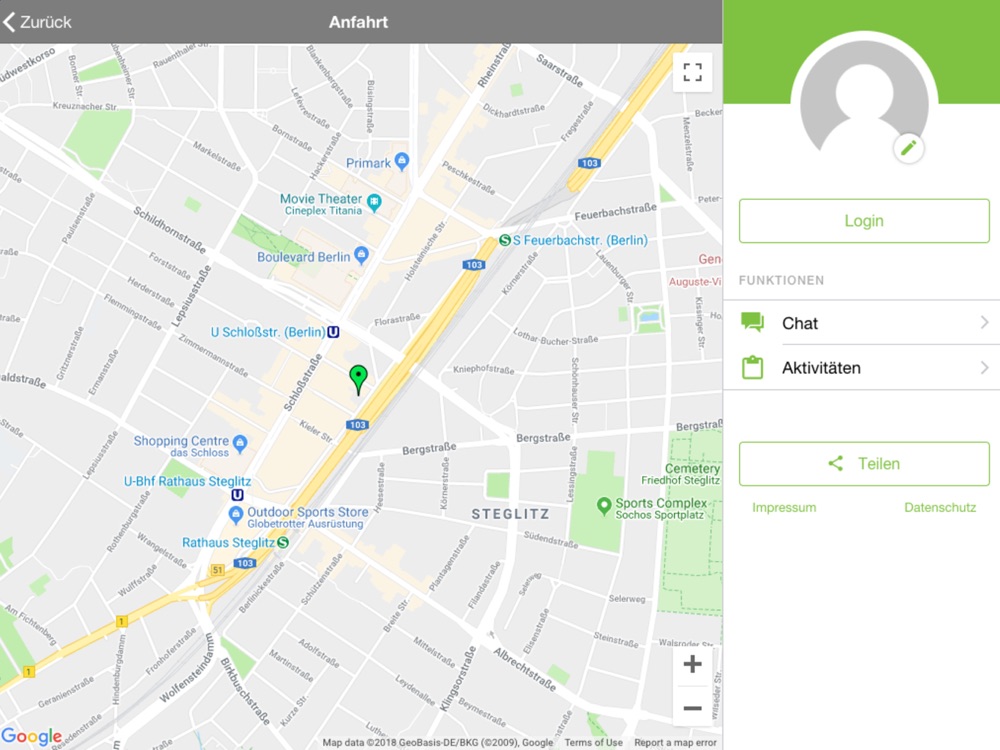Click the Albrechtstraße street label
The height and width of the screenshot is (750, 1000).
(524, 669)
